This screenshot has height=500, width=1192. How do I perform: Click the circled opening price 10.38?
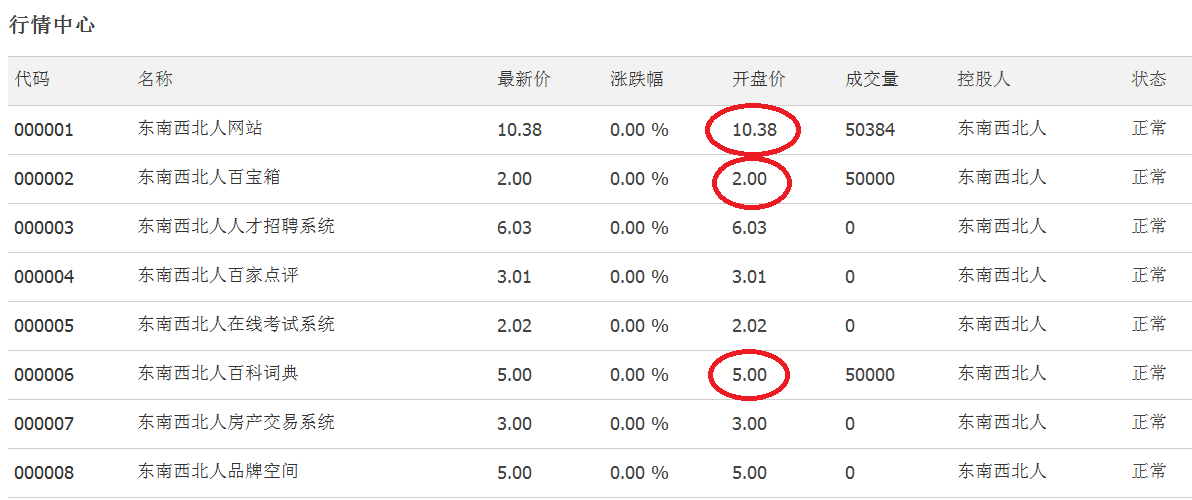coord(754,130)
